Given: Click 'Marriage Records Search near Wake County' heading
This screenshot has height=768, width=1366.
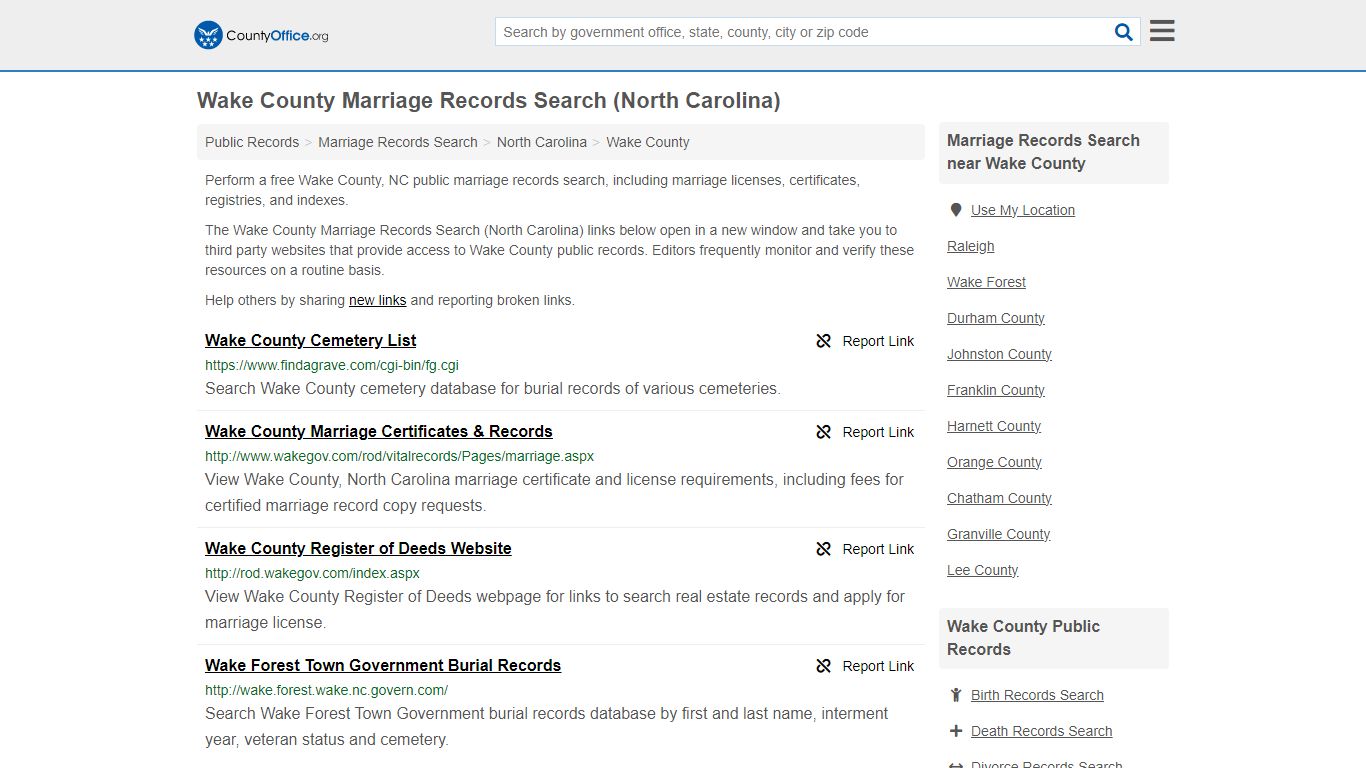Looking at the screenshot, I should tap(1043, 152).
